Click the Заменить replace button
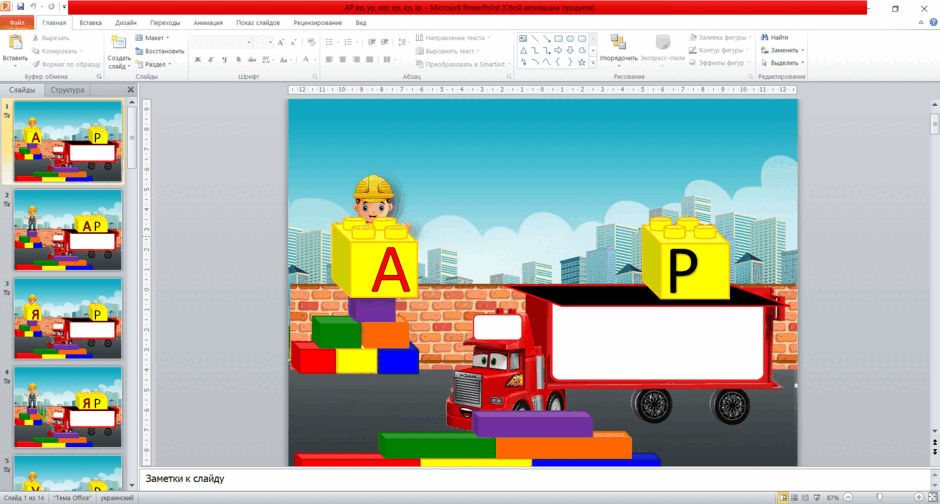Image resolution: width=940 pixels, height=504 pixels. 782,50
